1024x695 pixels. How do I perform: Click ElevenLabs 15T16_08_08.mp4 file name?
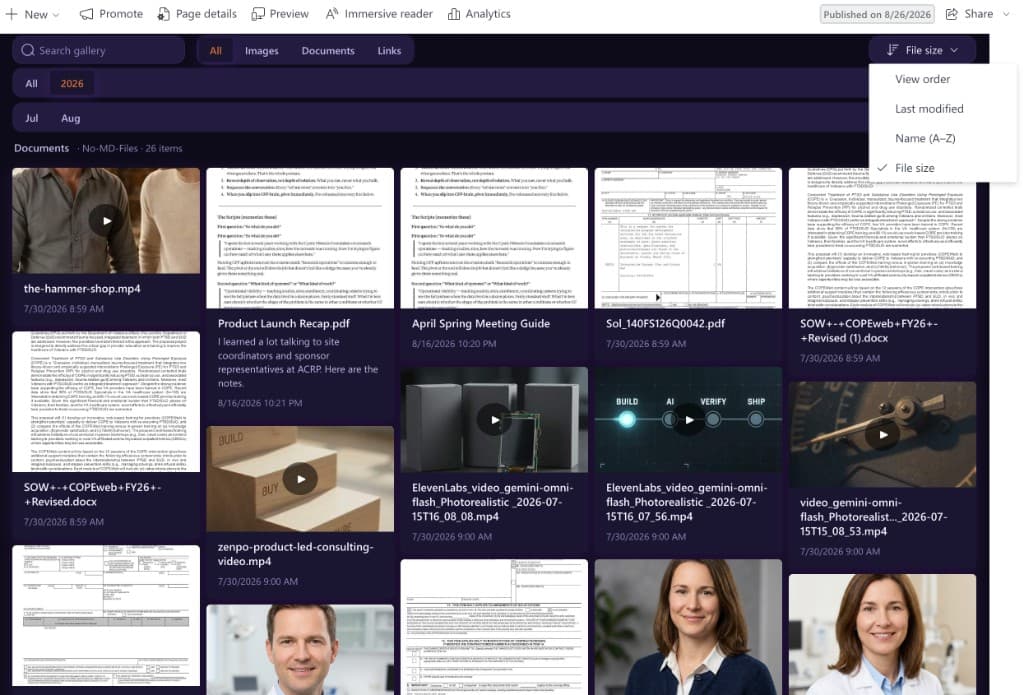pos(492,502)
